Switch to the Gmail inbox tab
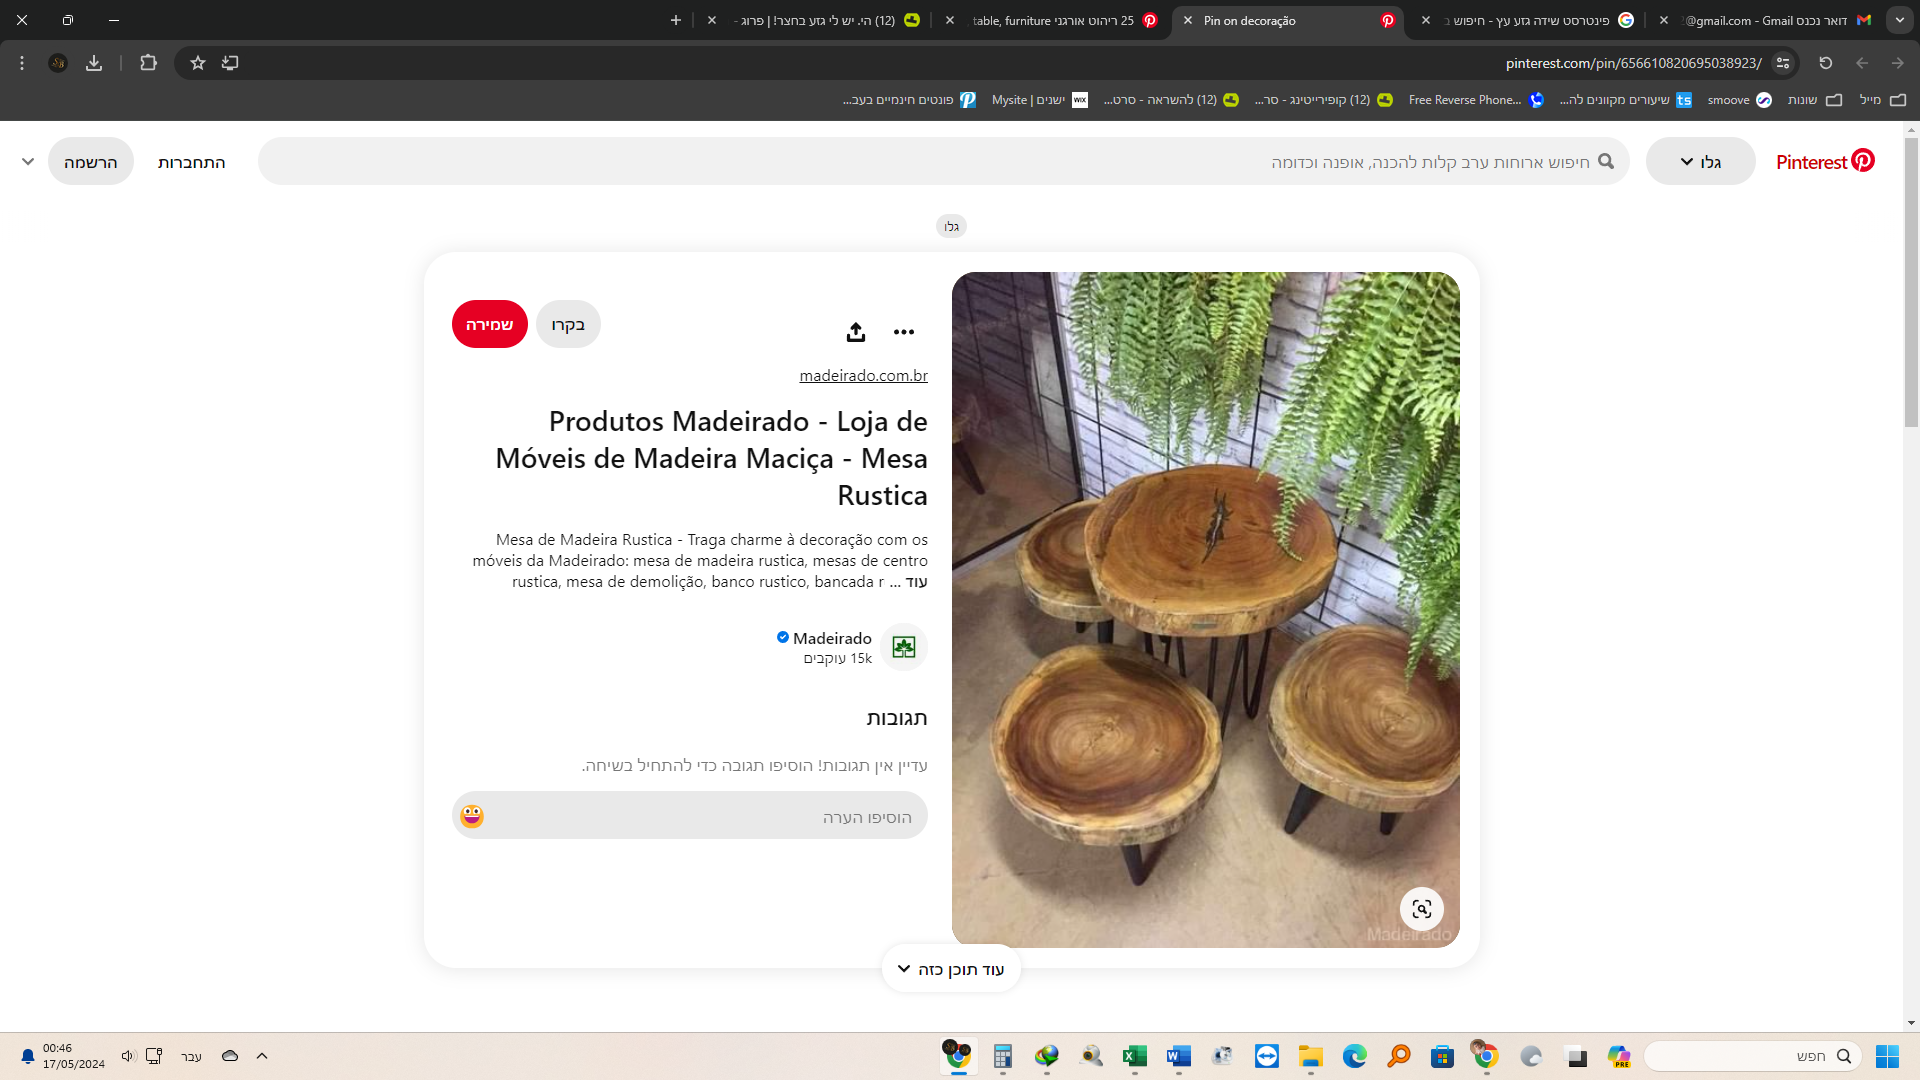This screenshot has height=1080, width=1920. pyautogui.click(x=1770, y=20)
